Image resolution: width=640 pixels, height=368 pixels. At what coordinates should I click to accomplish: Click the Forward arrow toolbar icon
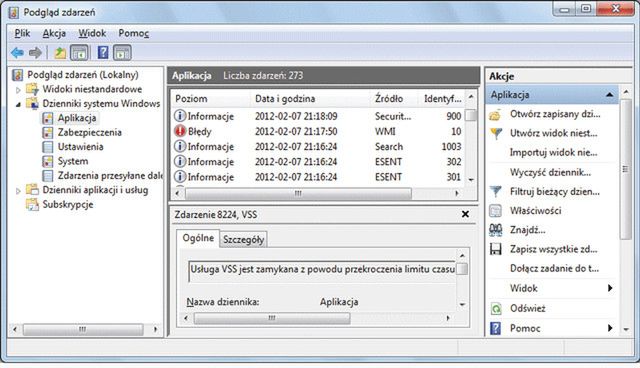coord(36,53)
